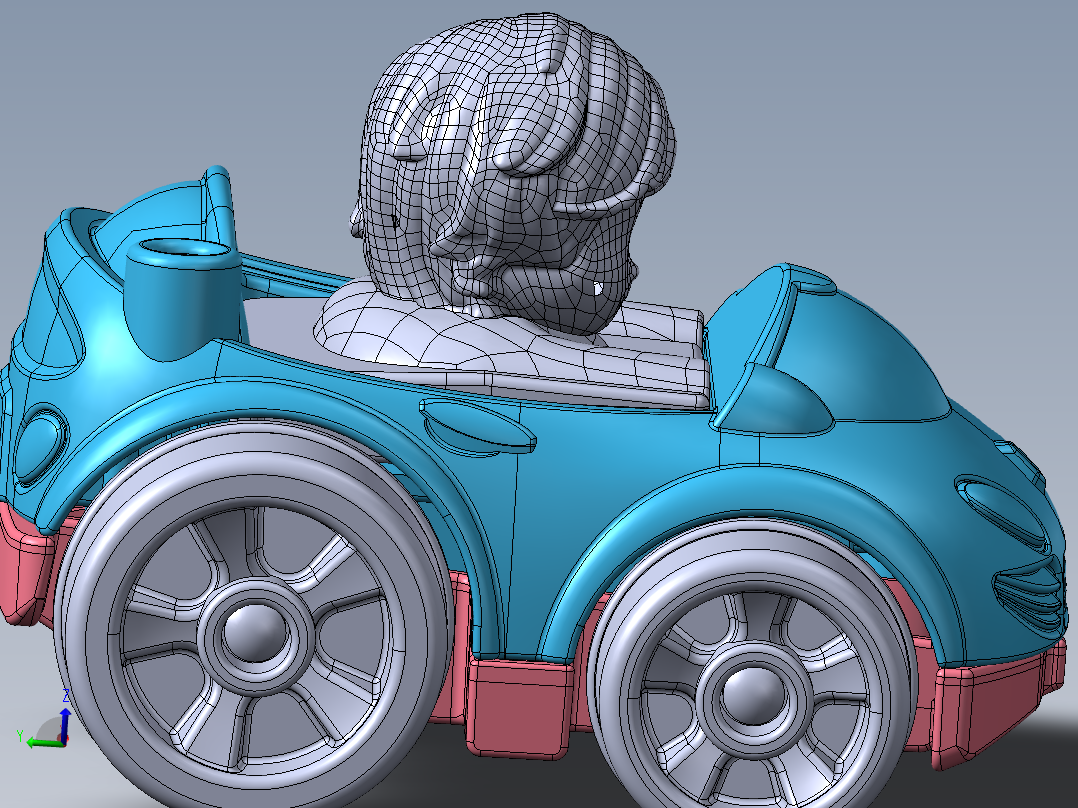Image resolution: width=1078 pixels, height=808 pixels.
Task: Pick the oval taillight at the rear
Action: click(x=41, y=445)
